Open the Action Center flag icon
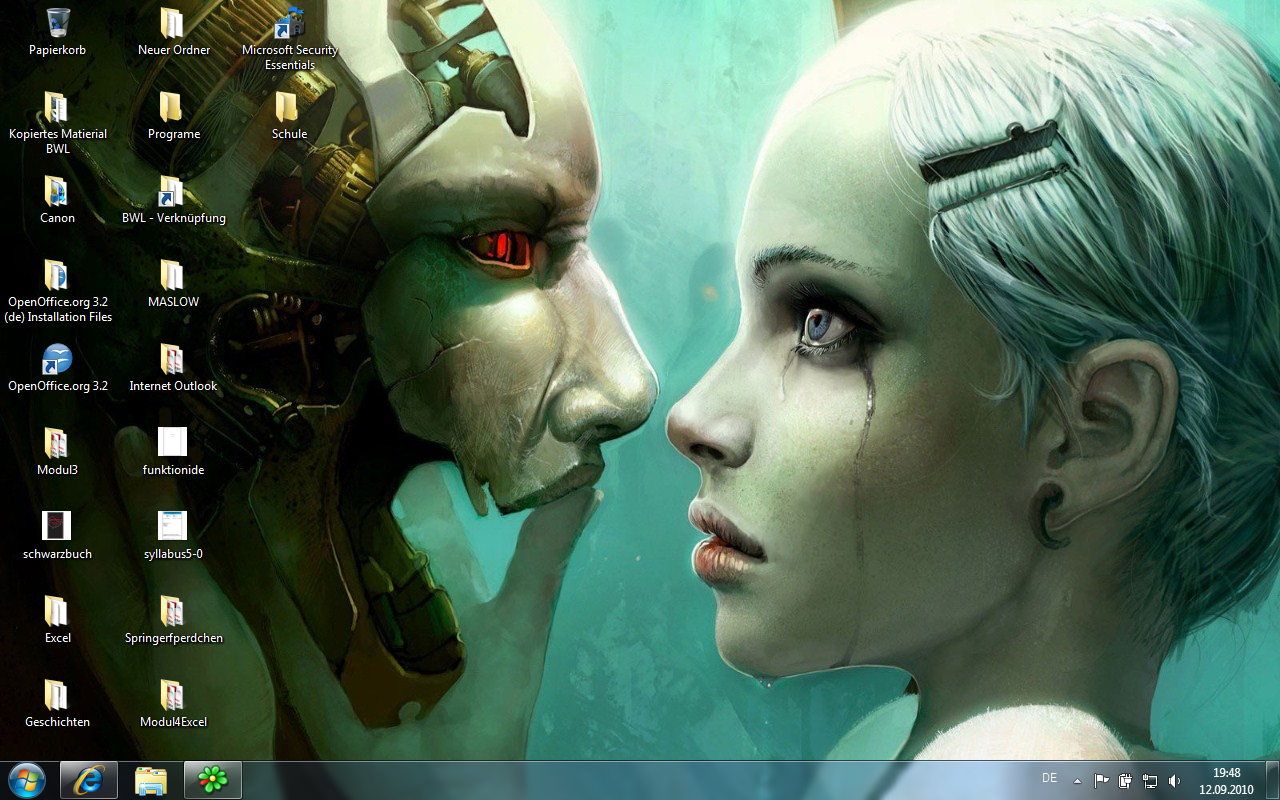Screen dimensions: 1280x800 [x=1101, y=780]
